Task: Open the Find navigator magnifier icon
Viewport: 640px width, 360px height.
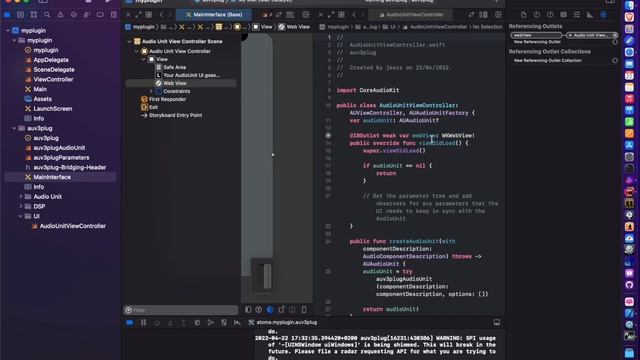Action: (47, 15)
